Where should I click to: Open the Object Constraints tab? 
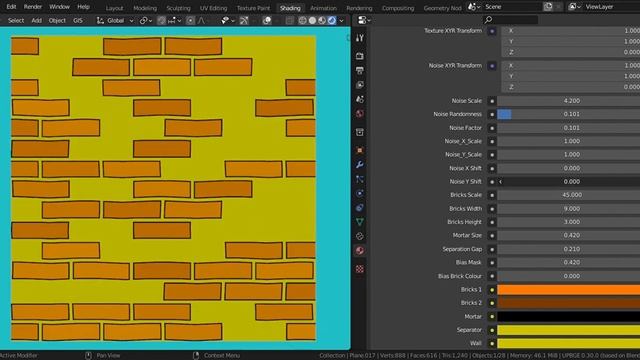pyautogui.click(x=360, y=208)
